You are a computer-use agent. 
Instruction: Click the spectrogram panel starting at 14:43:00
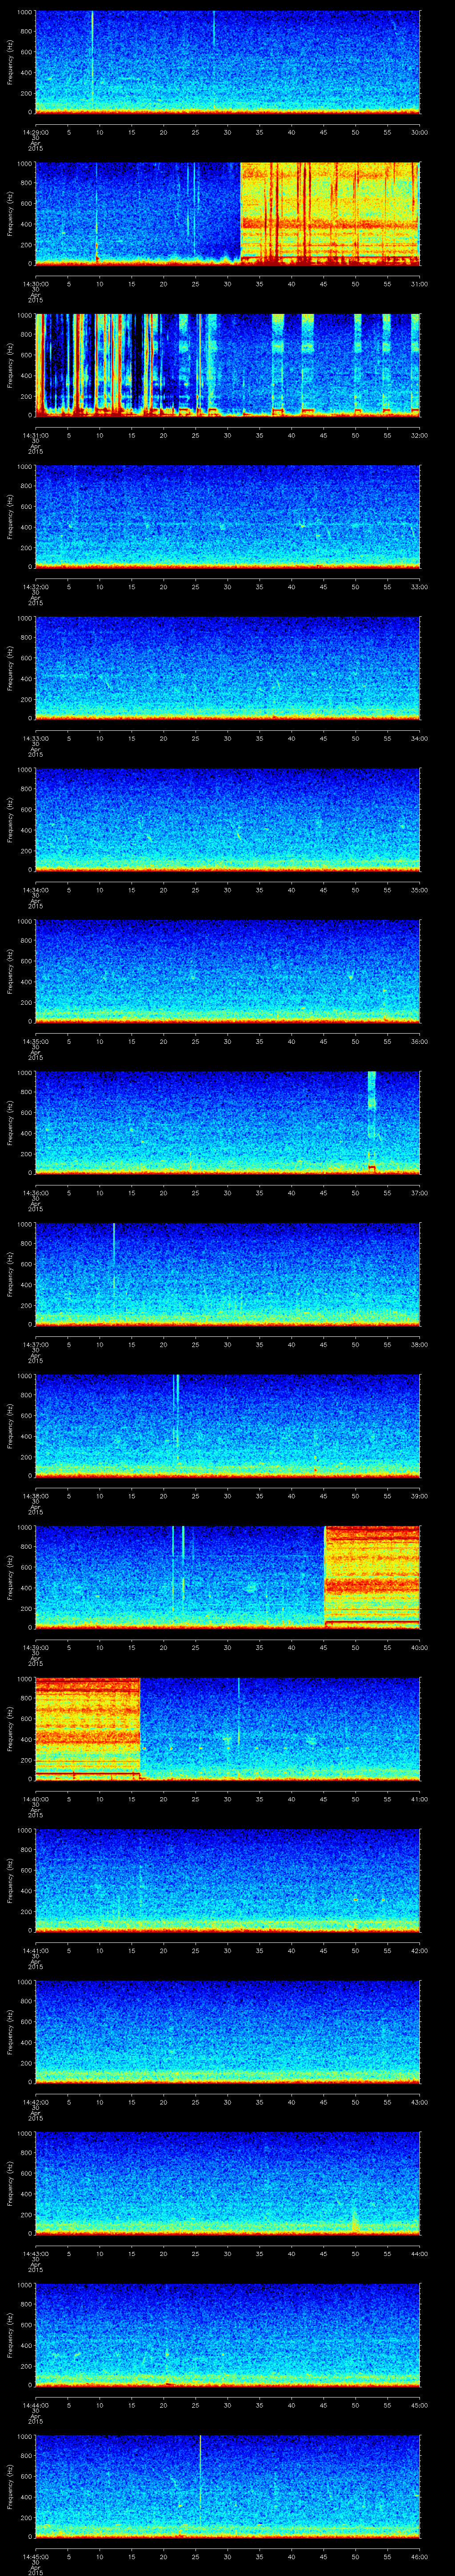tap(228, 2183)
